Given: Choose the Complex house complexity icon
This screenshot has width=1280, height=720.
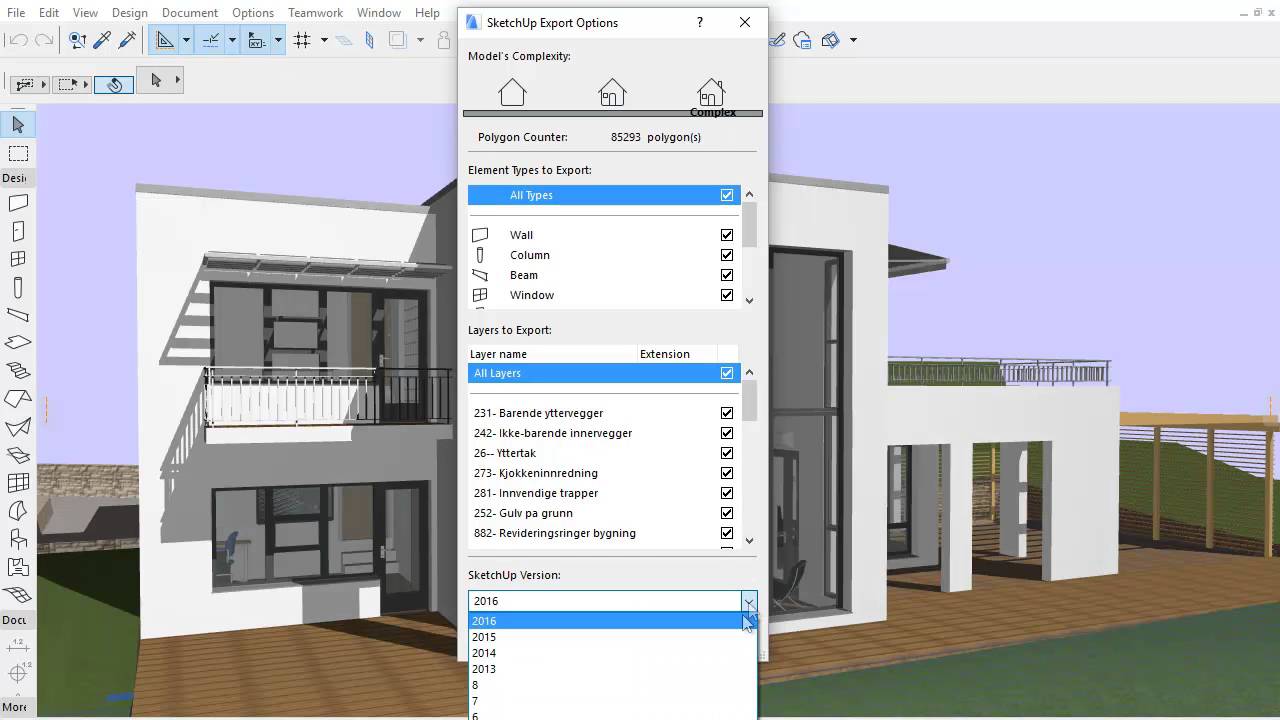Looking at the screenshot, I should pyautogui.click(x=711, y=92).
